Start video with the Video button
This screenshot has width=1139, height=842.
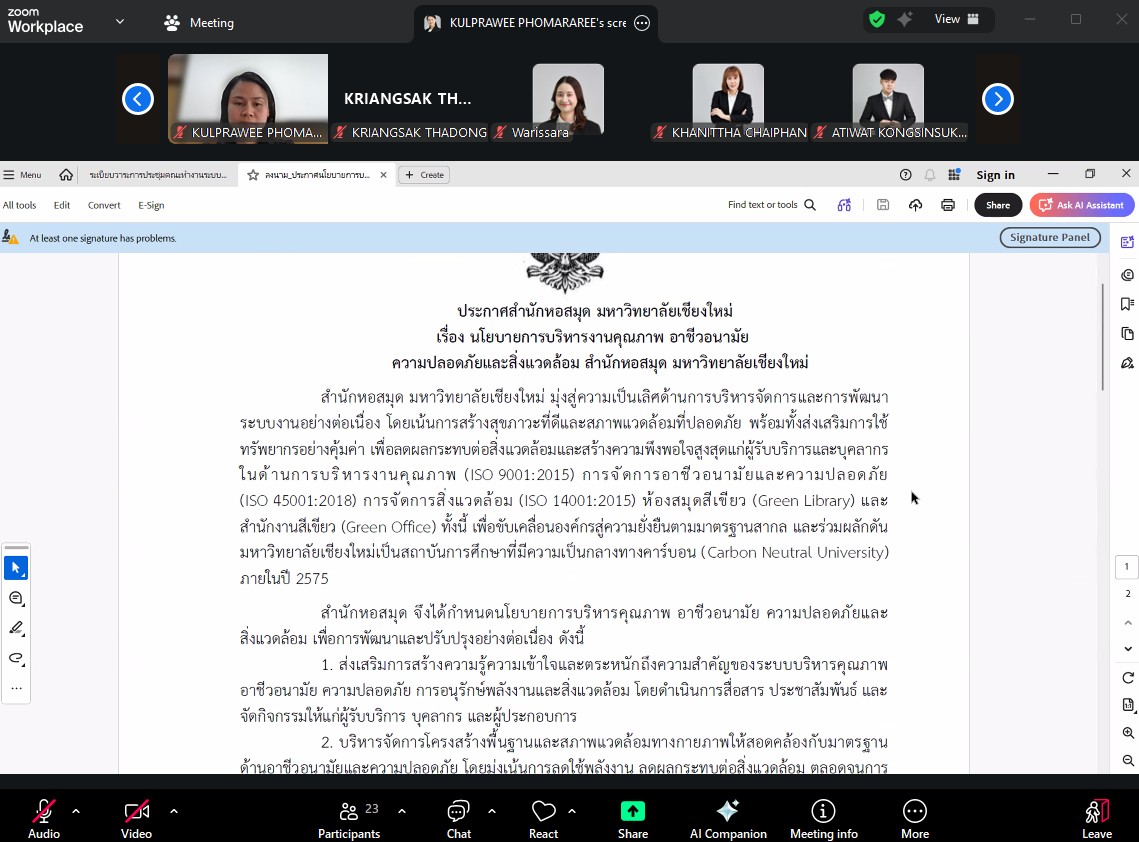136,818
